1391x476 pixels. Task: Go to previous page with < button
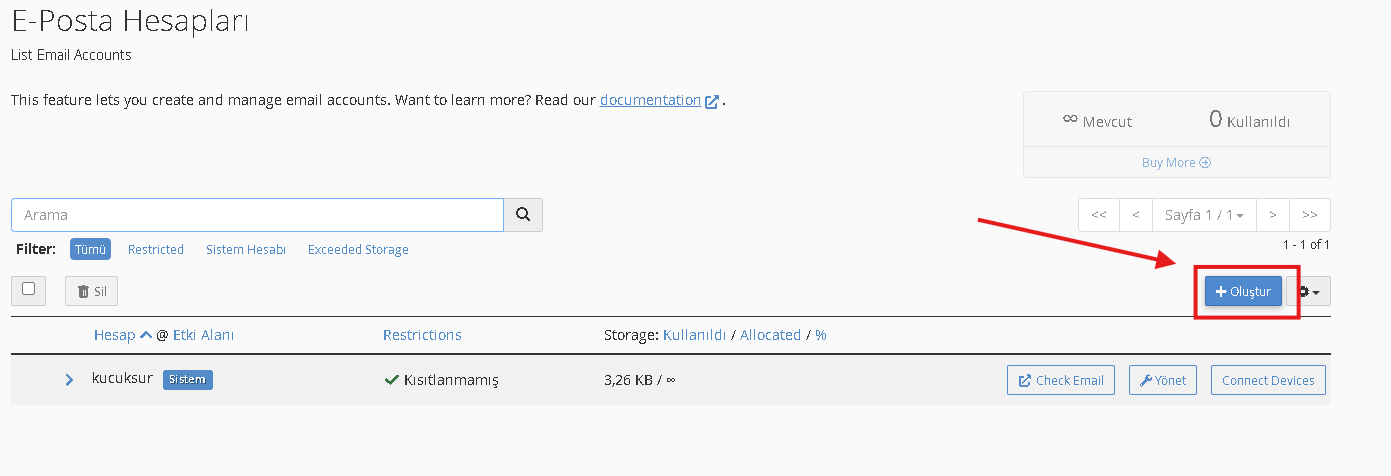(1135, 215)
